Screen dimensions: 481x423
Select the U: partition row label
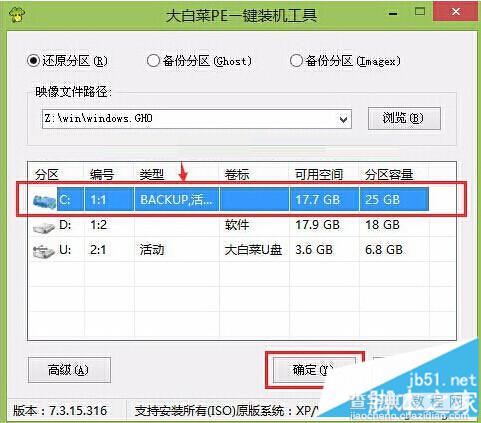pyautogui.click(x=65, y=249)
